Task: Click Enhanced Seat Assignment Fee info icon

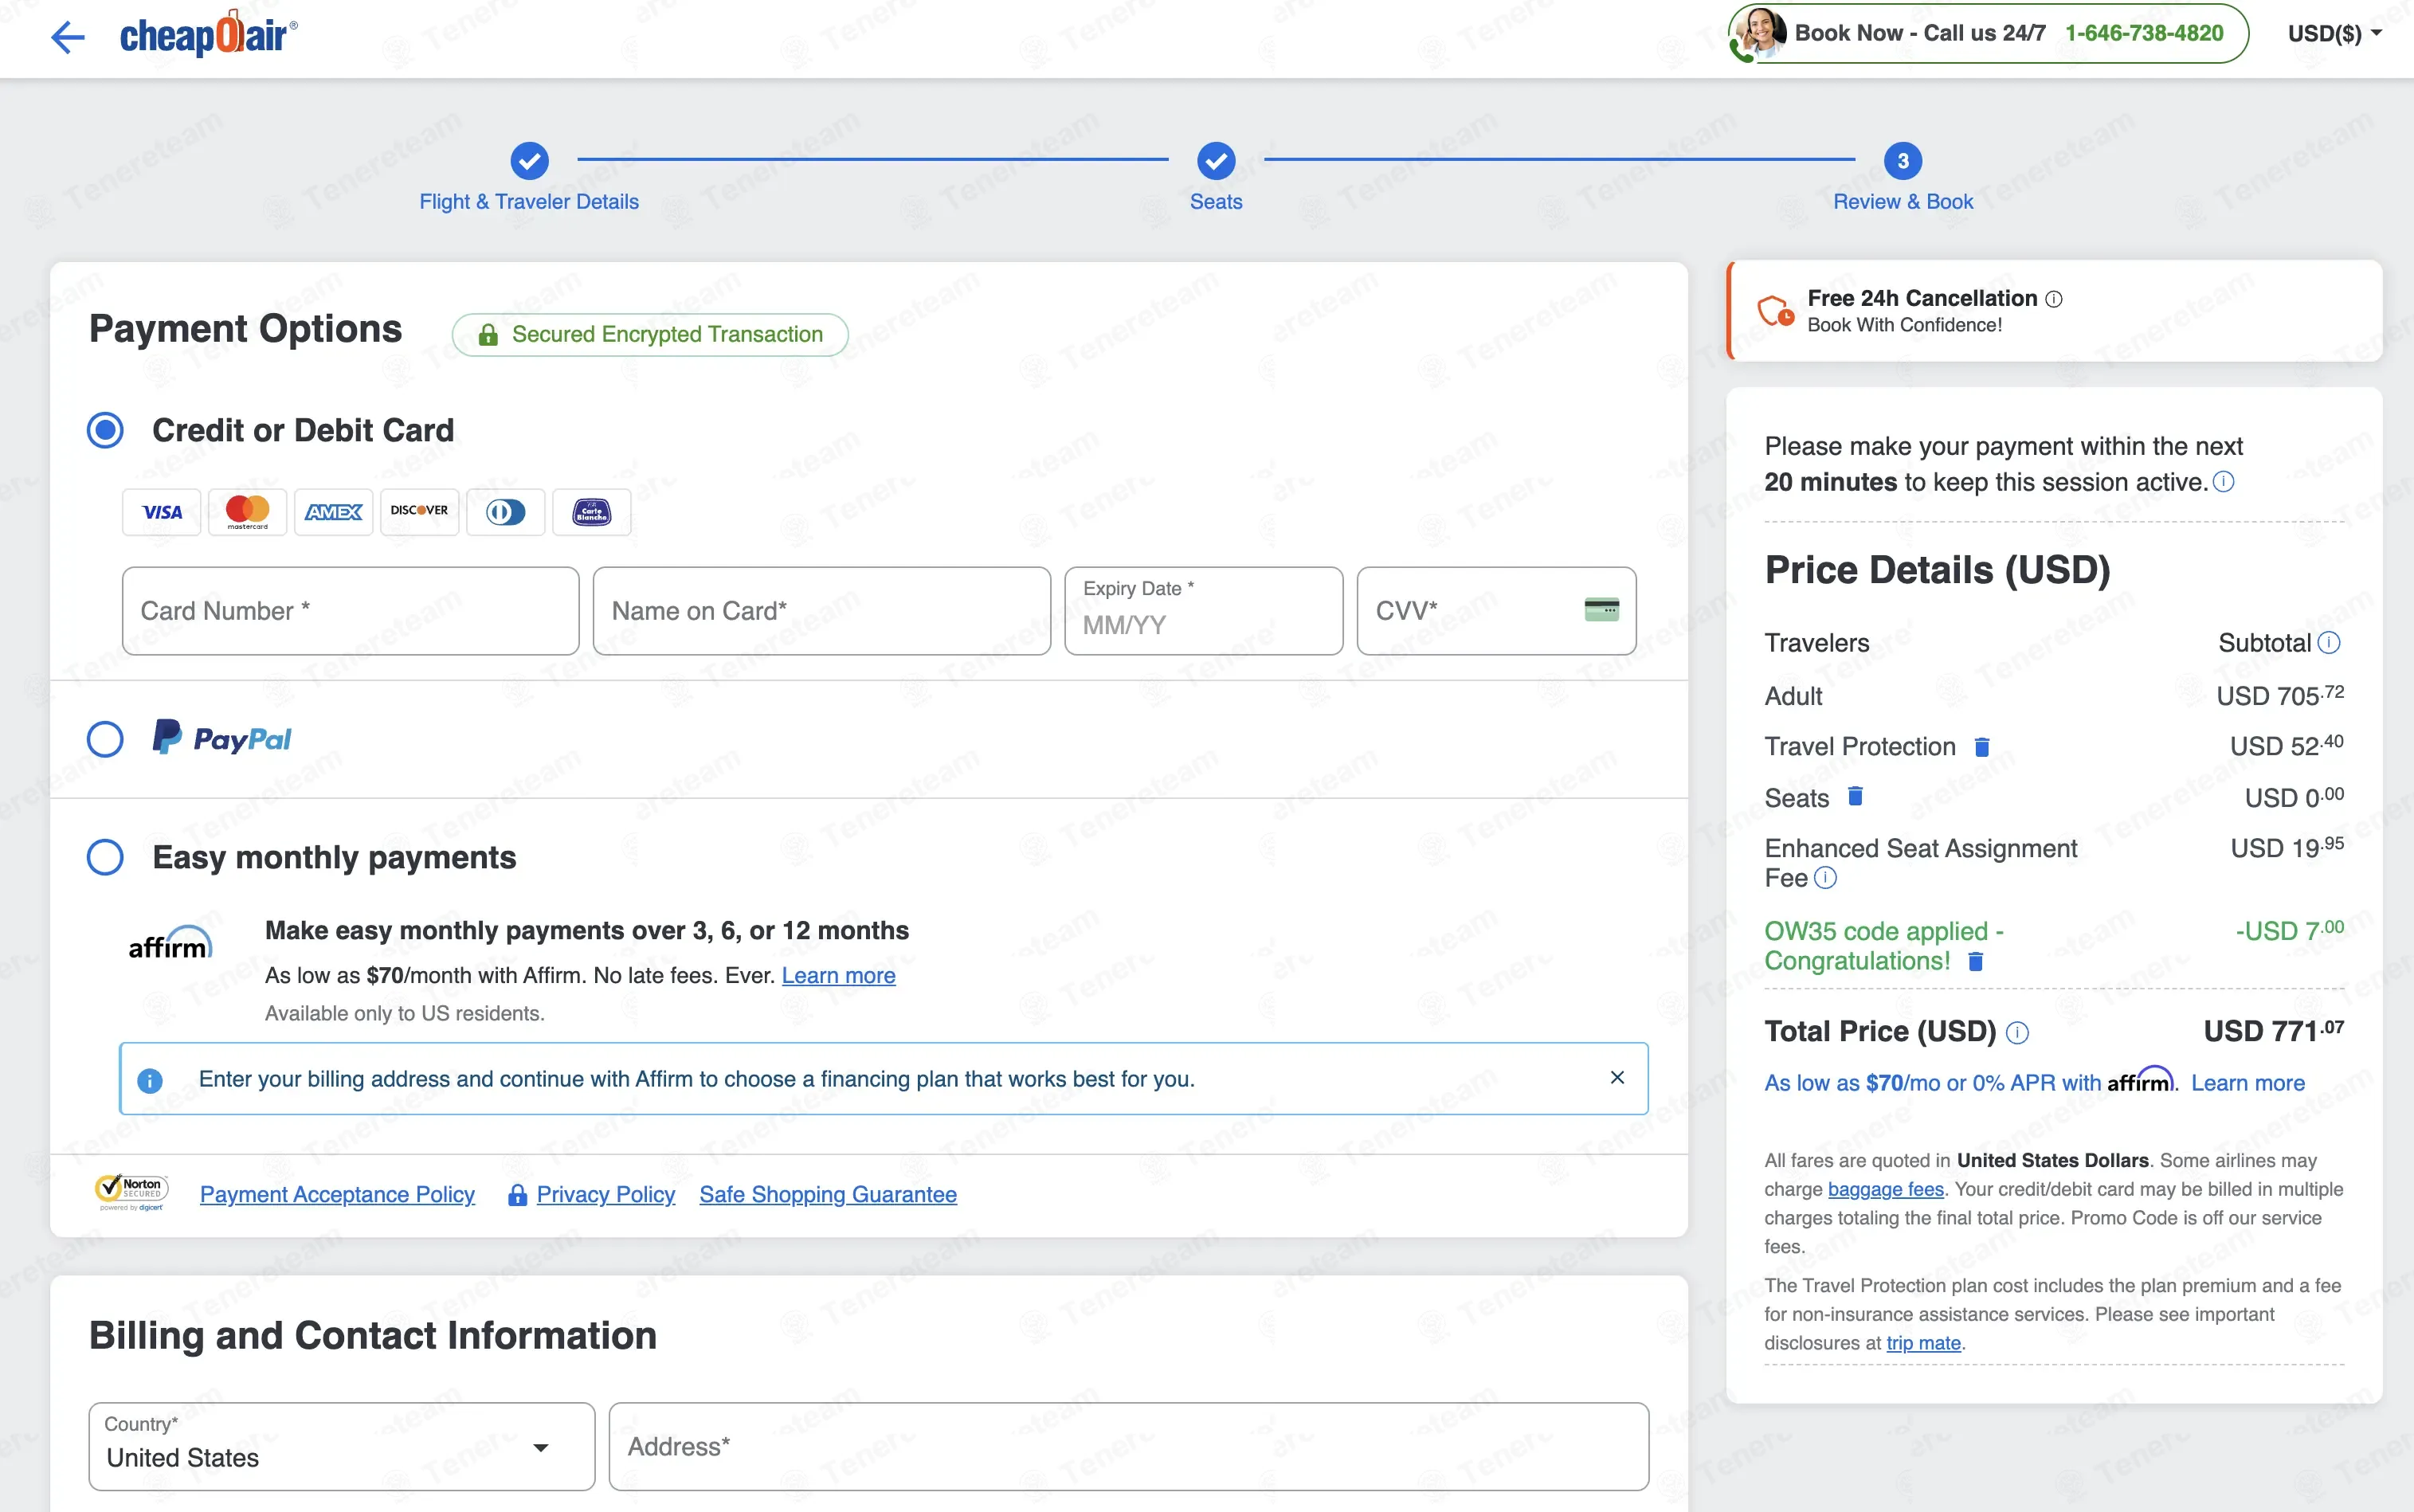Action: (x=1825, y=878)
